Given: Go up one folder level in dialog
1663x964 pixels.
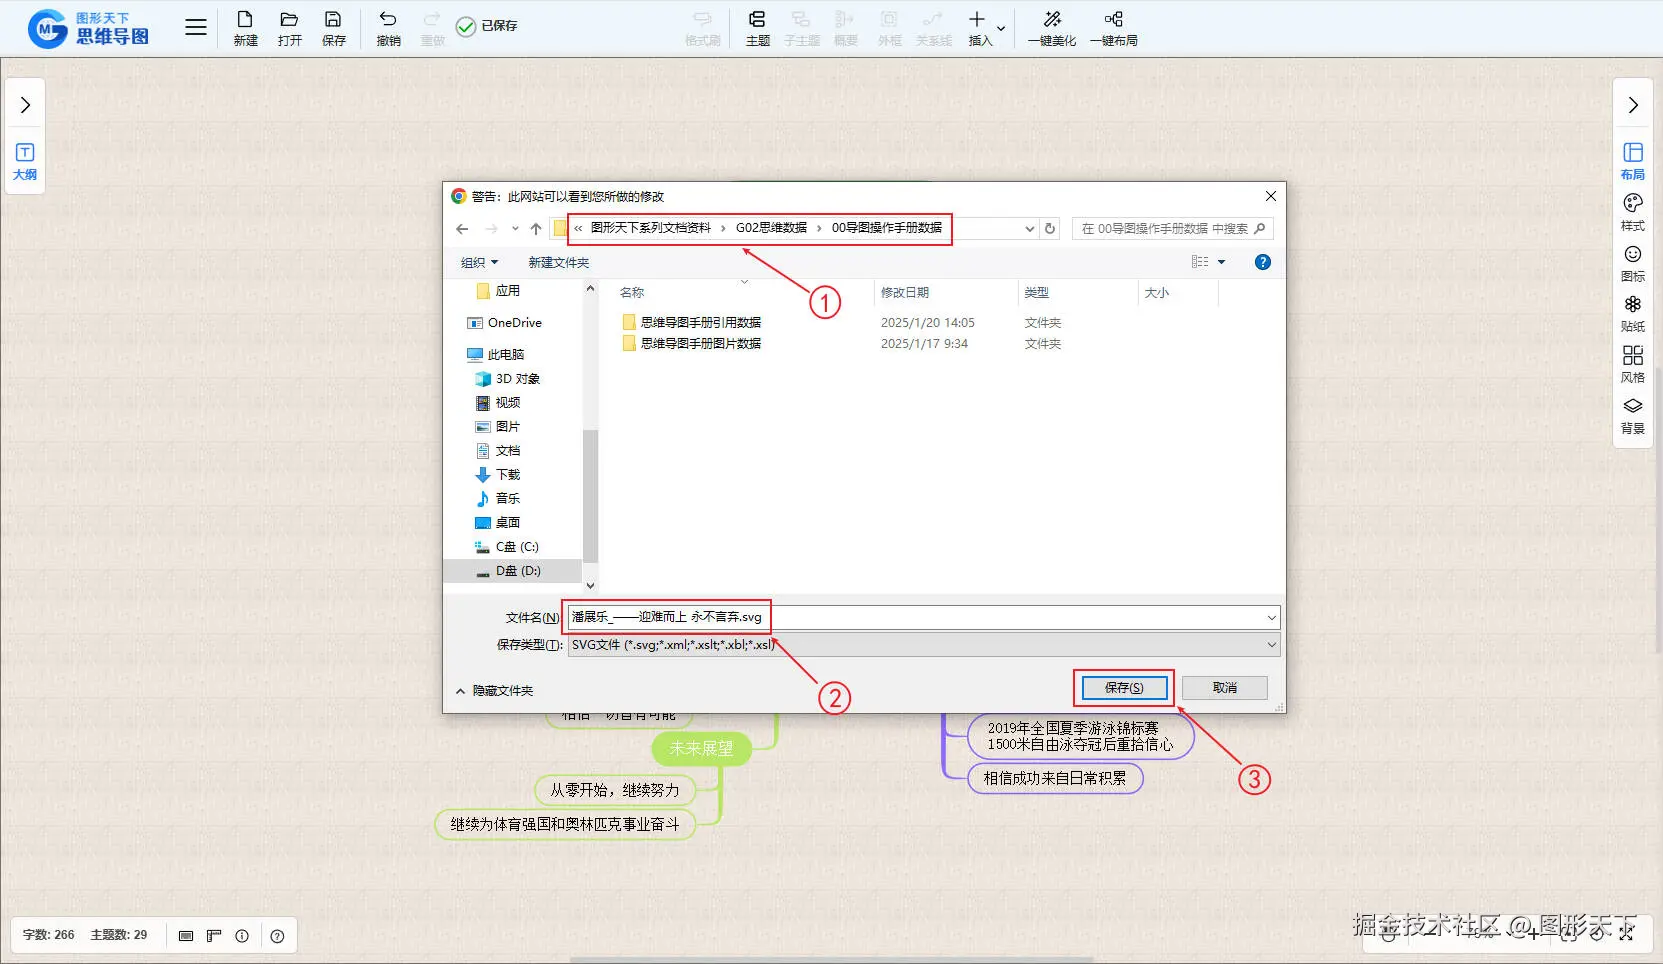Looking at the screenshot, I should pyautogui.click(x=536, y=229).
